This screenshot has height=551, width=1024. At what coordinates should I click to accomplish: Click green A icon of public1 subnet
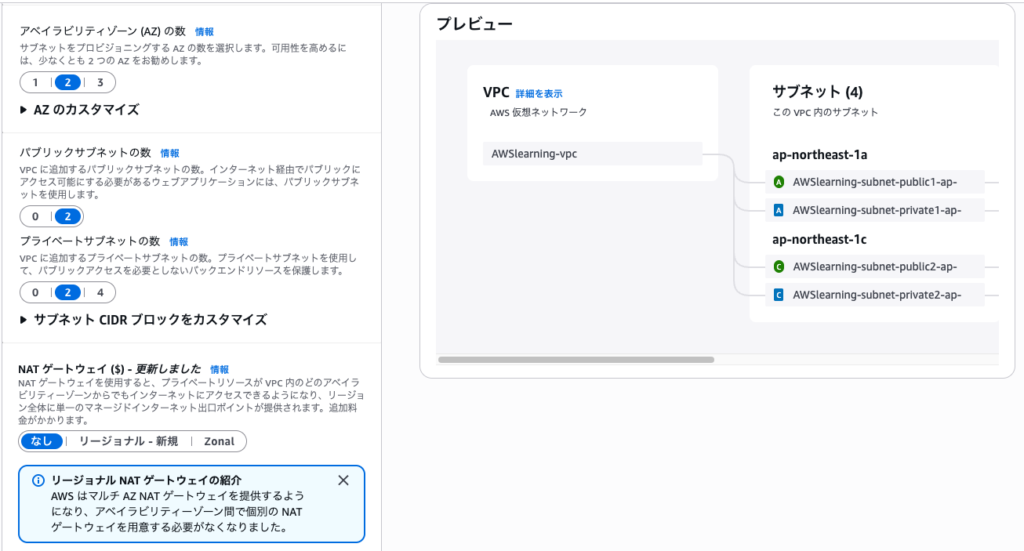point(779,183)
